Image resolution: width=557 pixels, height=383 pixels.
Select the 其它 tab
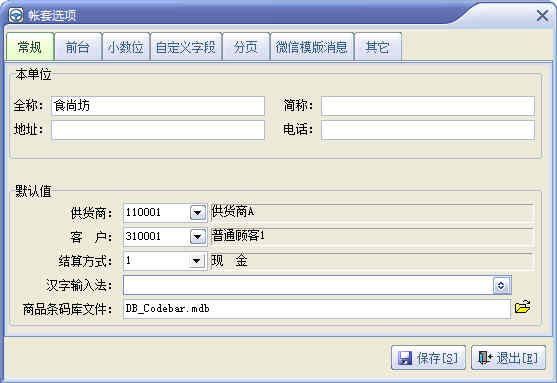coord(378,47)
